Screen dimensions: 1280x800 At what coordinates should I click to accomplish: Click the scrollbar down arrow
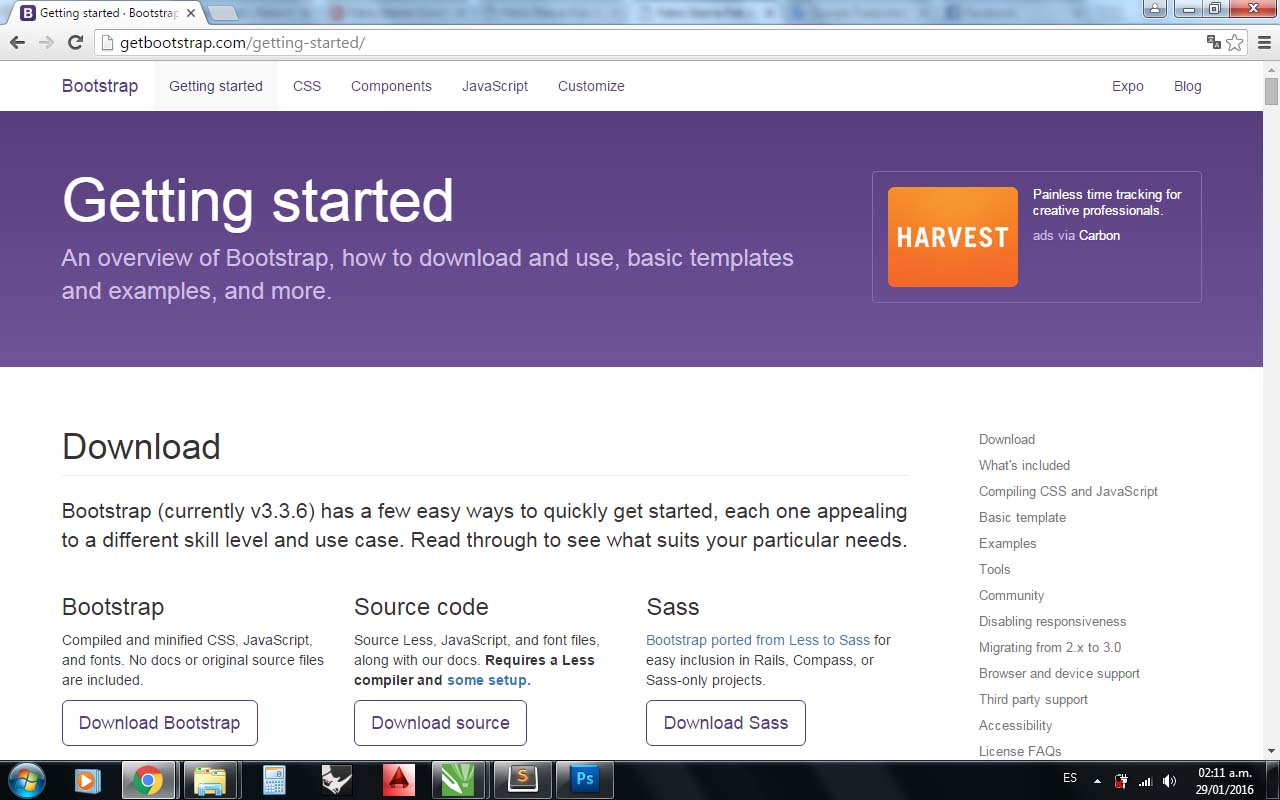pyautogui.click(x=1271, y=751)
